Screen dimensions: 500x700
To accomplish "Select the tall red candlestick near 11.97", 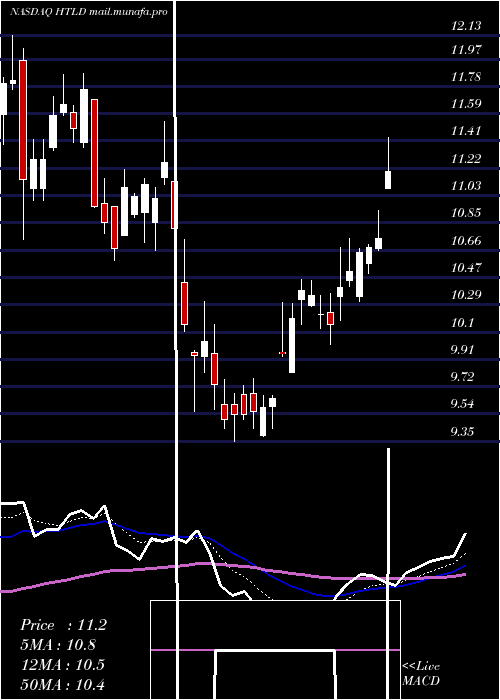I will [23, 120].
